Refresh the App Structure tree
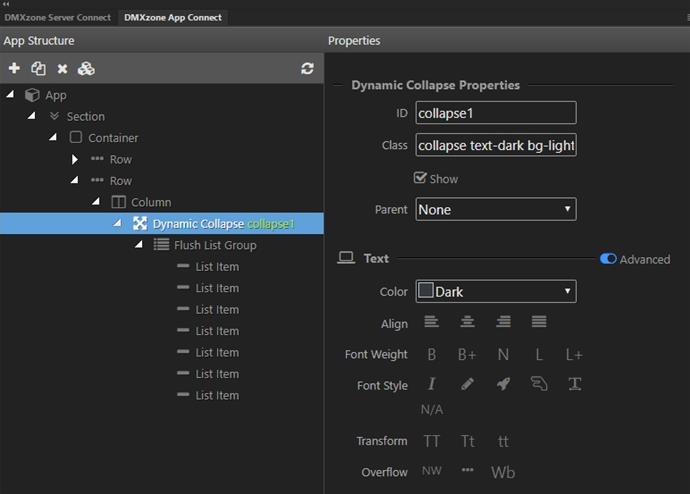 pyautogui.click(x=307, y=68)
